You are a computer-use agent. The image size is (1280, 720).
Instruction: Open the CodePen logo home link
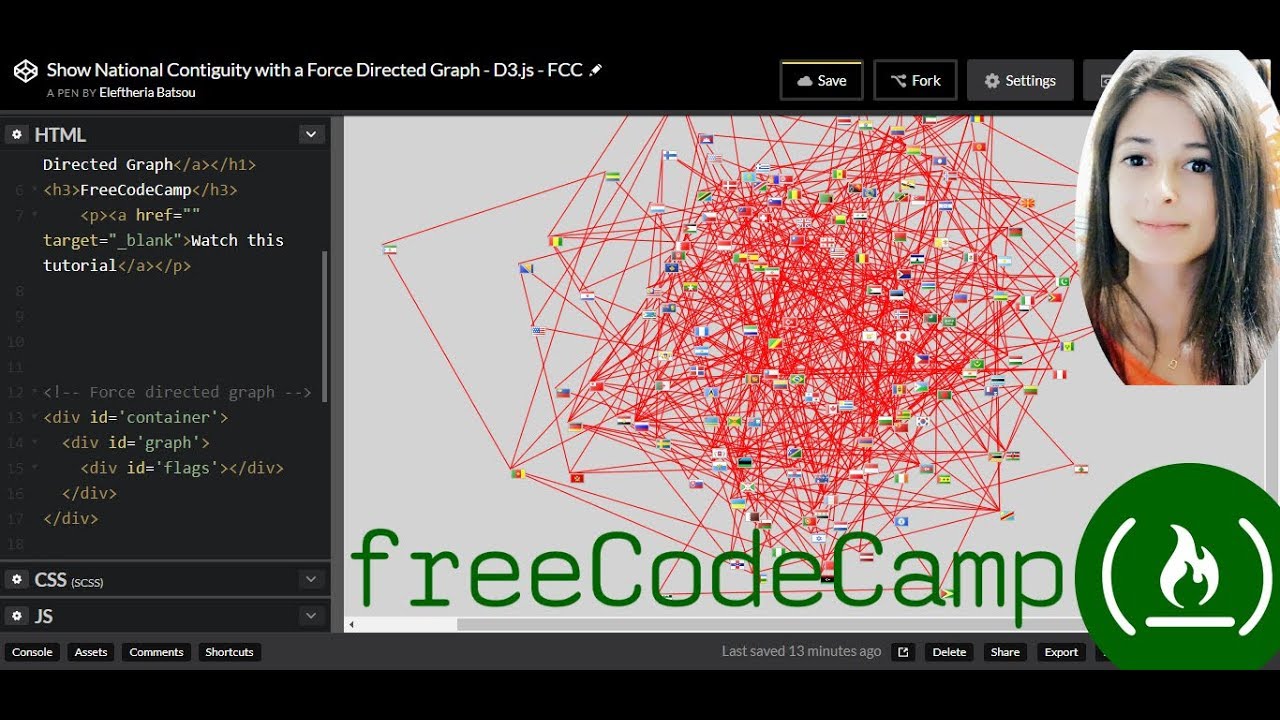[25, 71]
